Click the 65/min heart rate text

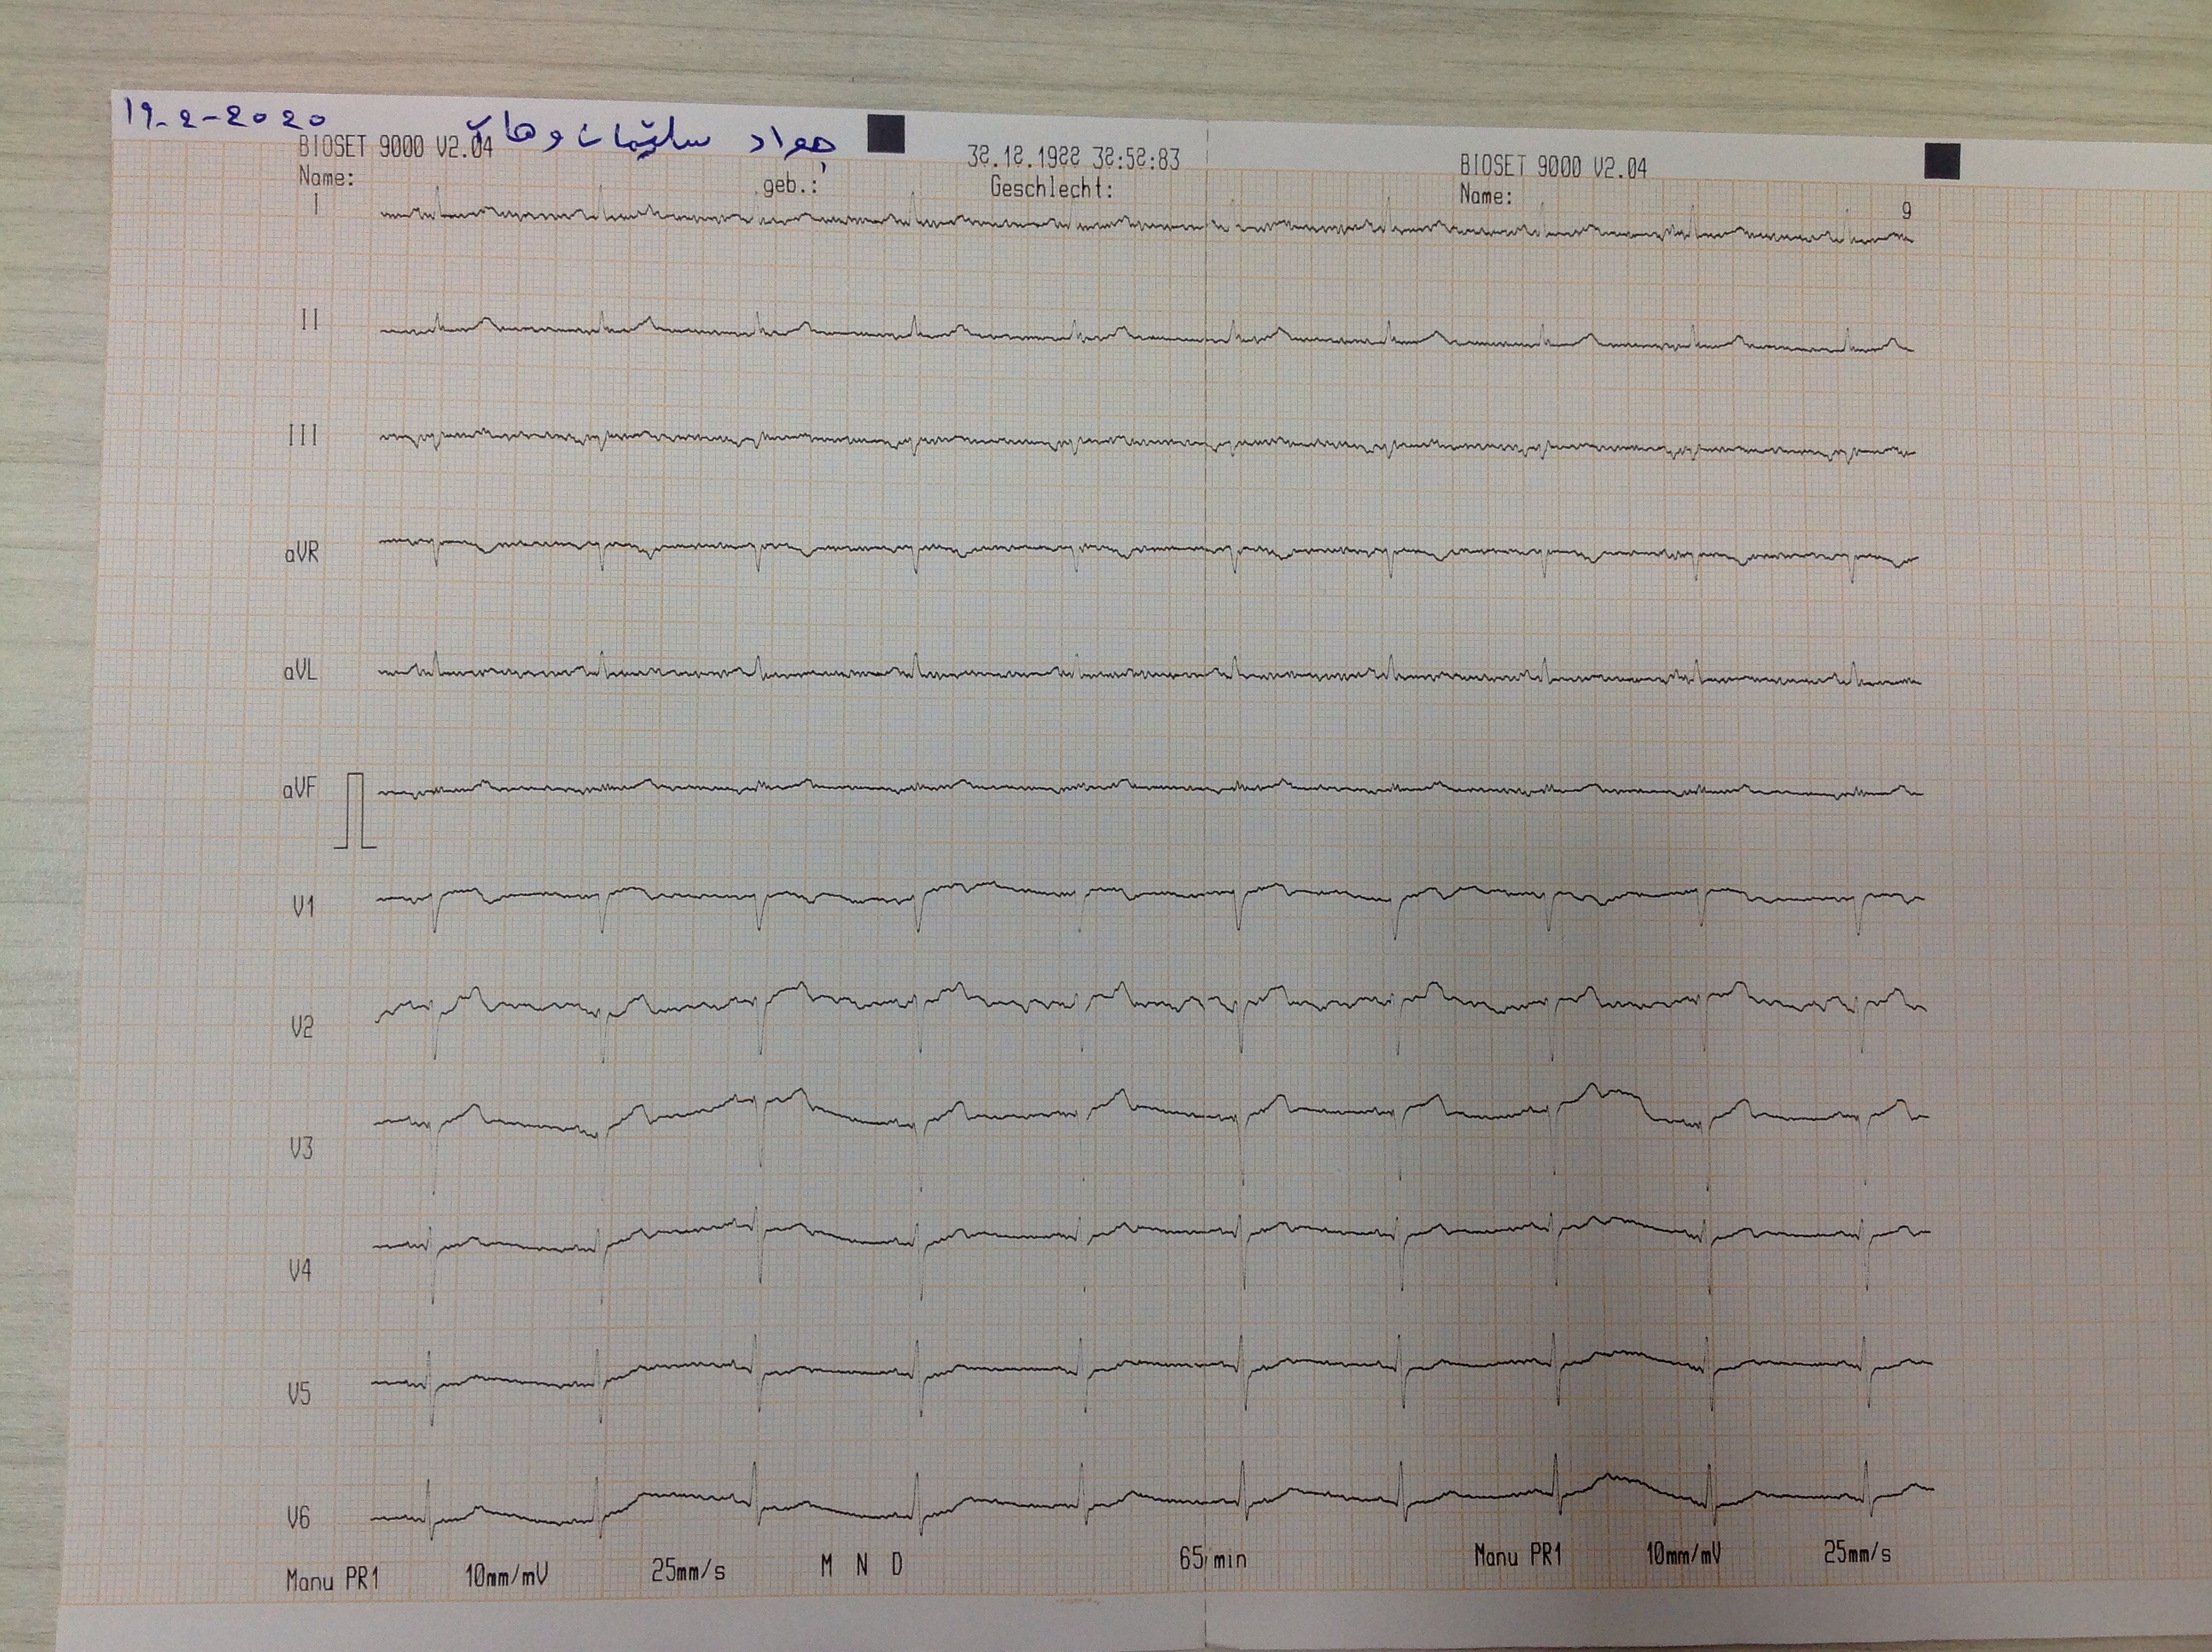(1212, 1558)
